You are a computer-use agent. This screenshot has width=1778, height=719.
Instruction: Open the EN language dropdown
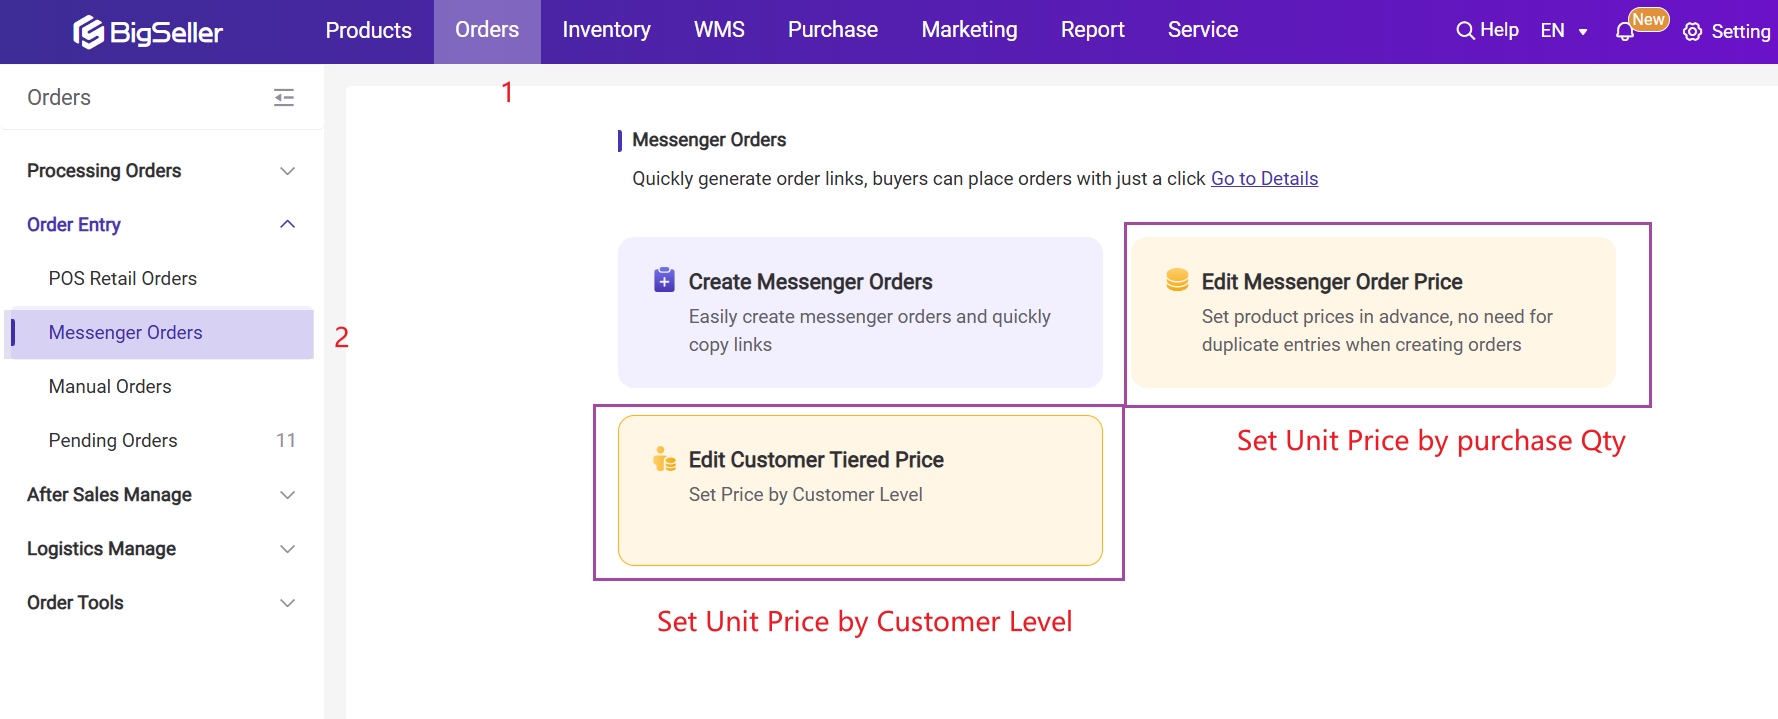[x=1564, y=31]
